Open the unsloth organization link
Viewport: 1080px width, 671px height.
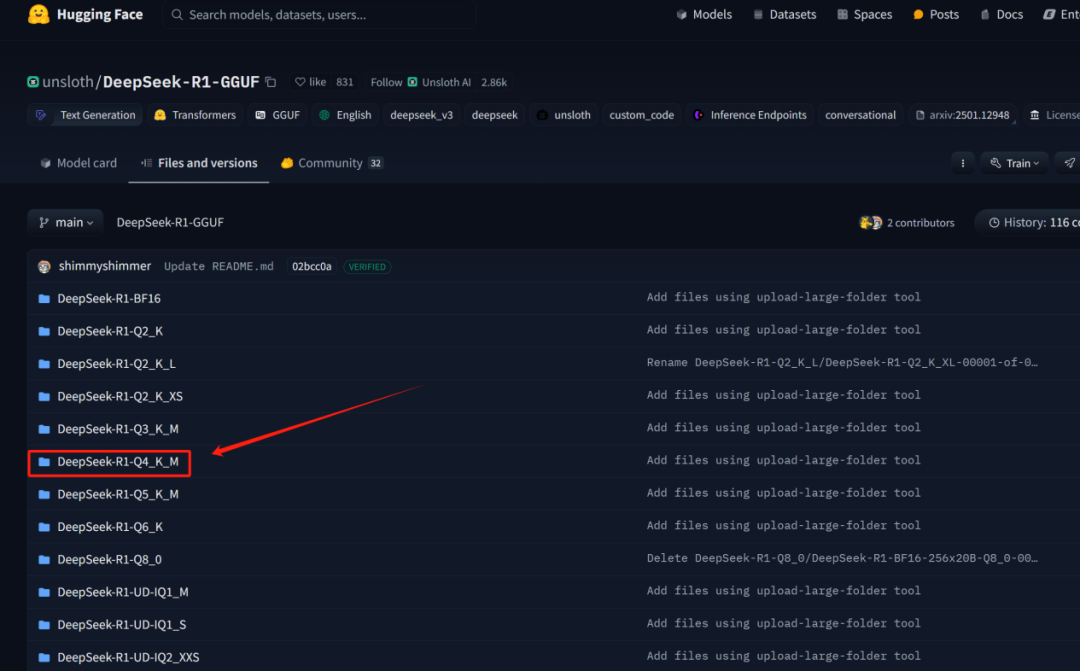pyautogui.click(x=68, y=82)
